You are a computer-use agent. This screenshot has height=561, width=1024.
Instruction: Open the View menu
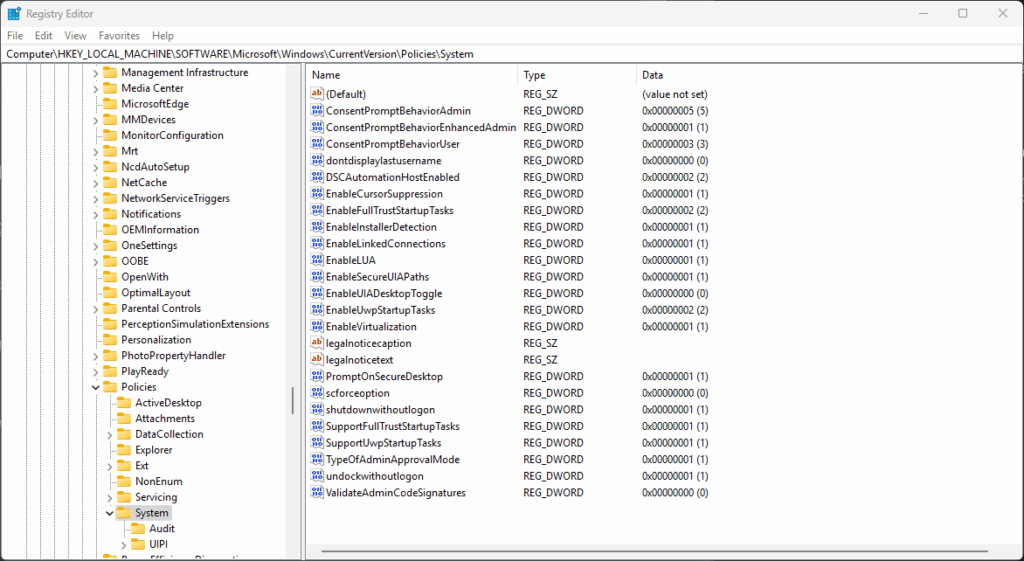coord(76,35)
